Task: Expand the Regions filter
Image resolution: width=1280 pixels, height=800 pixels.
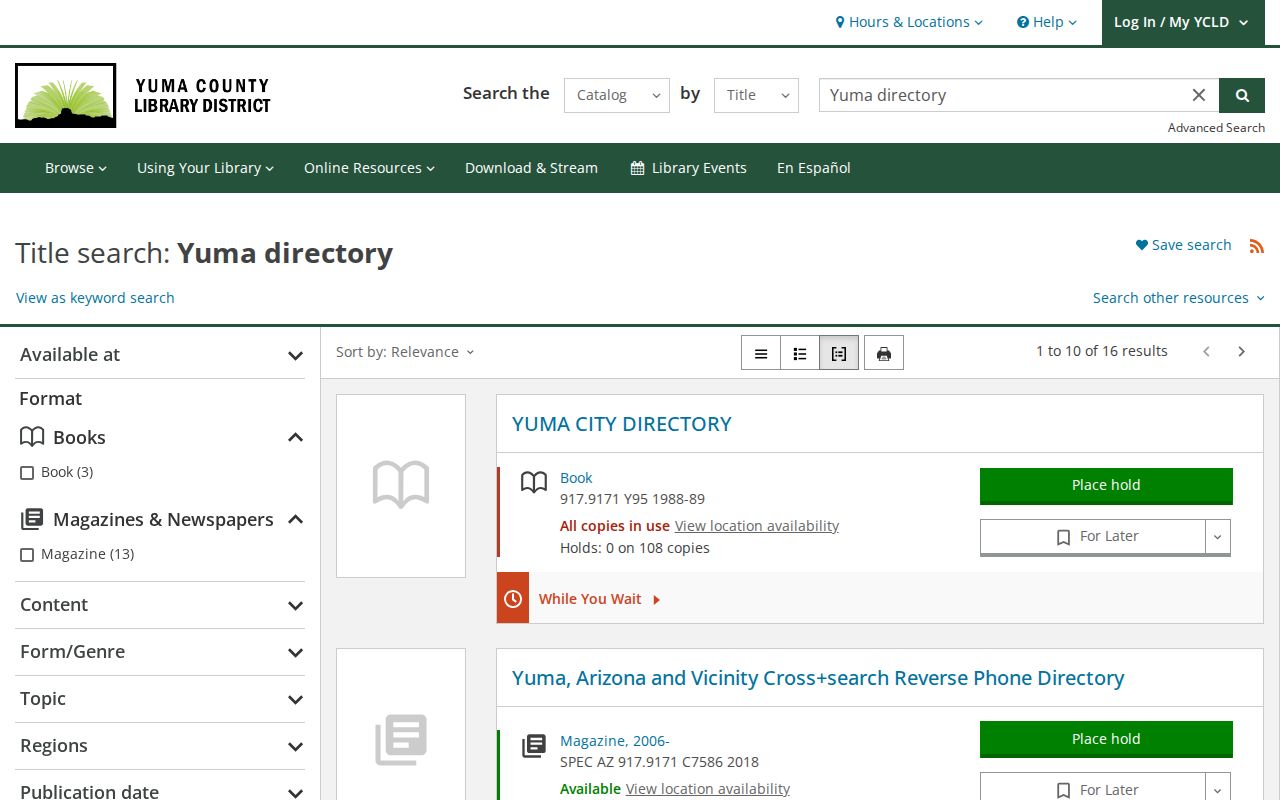Action: [x=160, y=746]
